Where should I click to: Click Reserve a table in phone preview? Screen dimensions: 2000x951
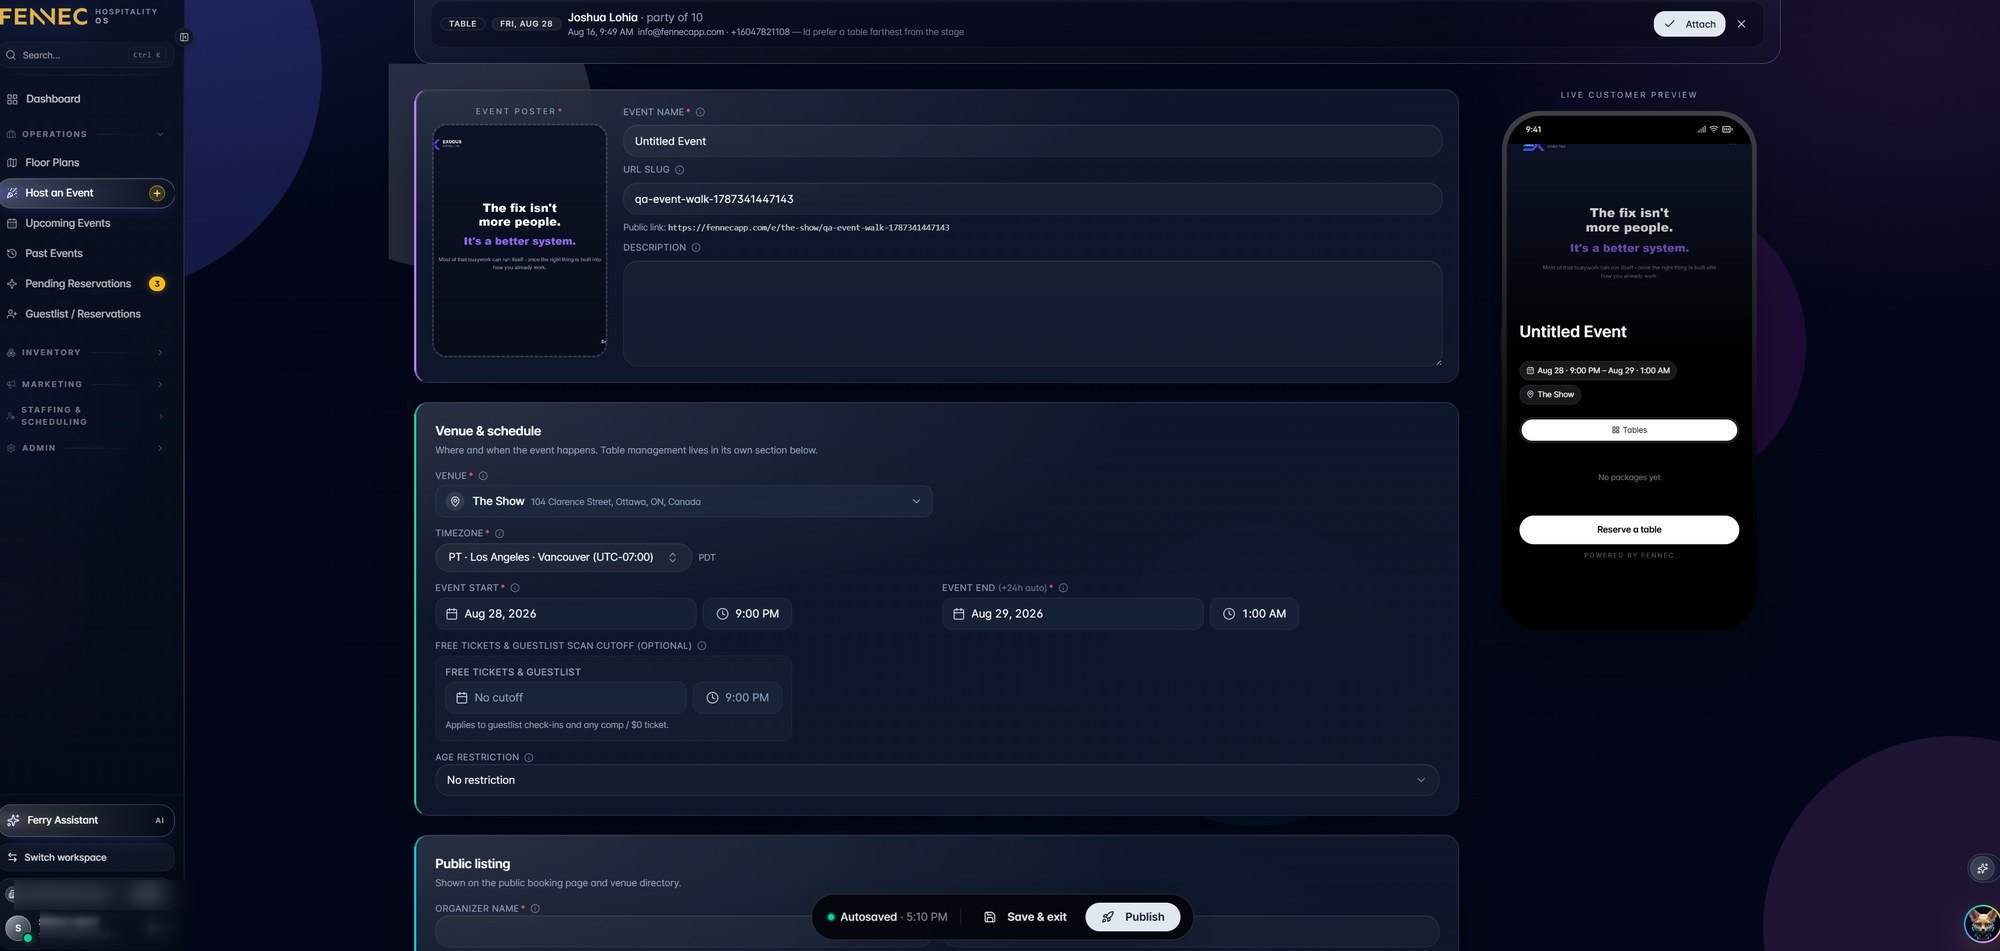pyautogui.click(x=1629, y=530)
